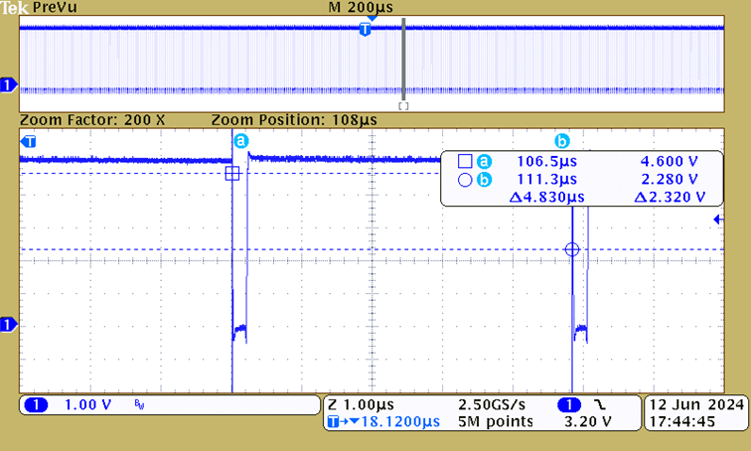
Task: Click cursor a label above the waveform
Action: [x=240, y=142]
